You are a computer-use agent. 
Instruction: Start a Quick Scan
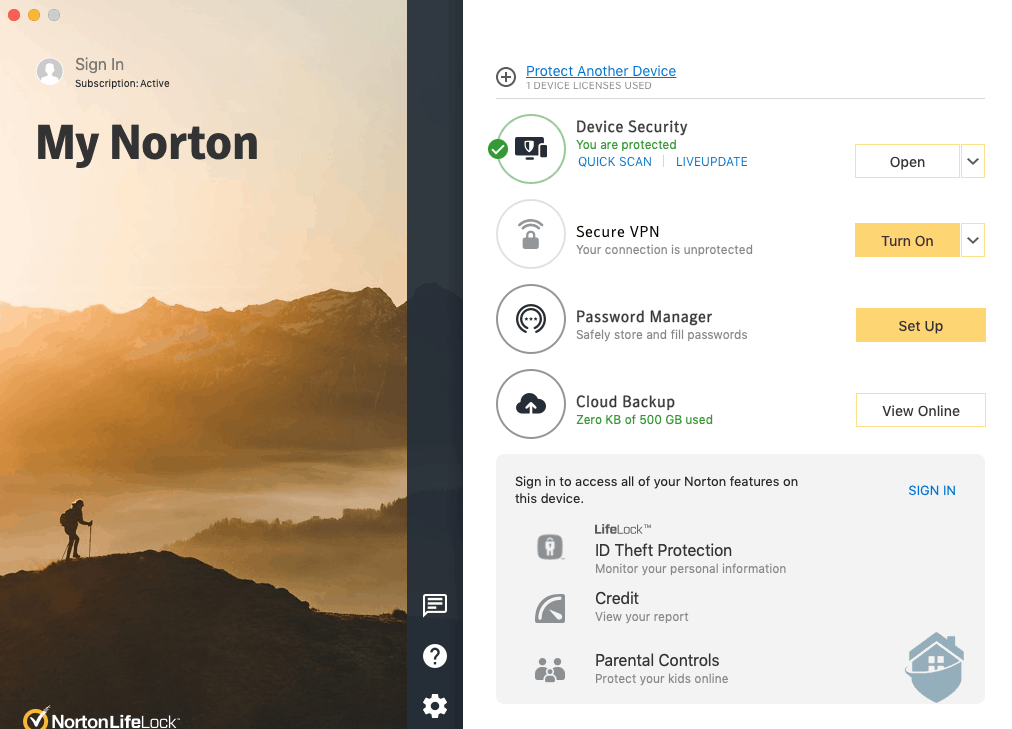614,162
